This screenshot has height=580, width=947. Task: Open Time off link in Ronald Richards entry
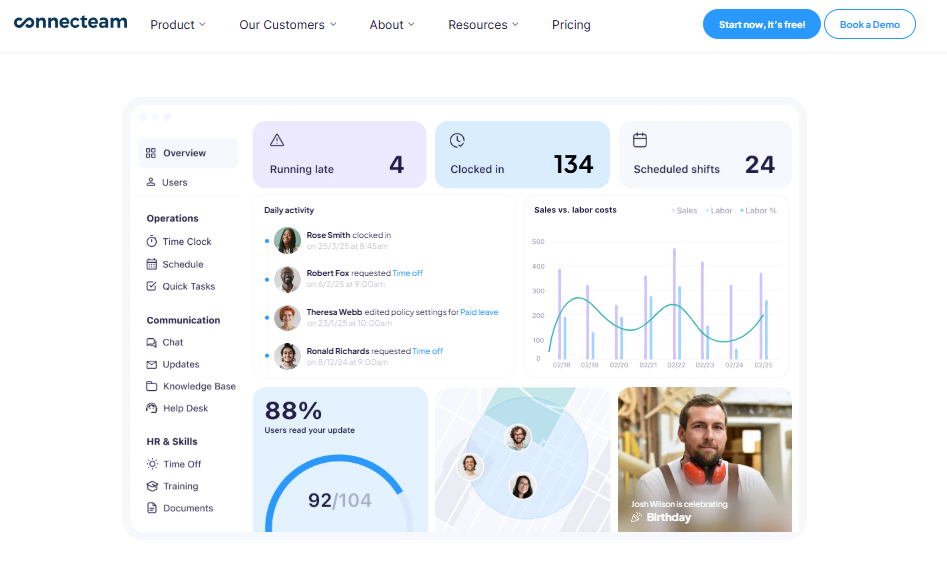428,351
